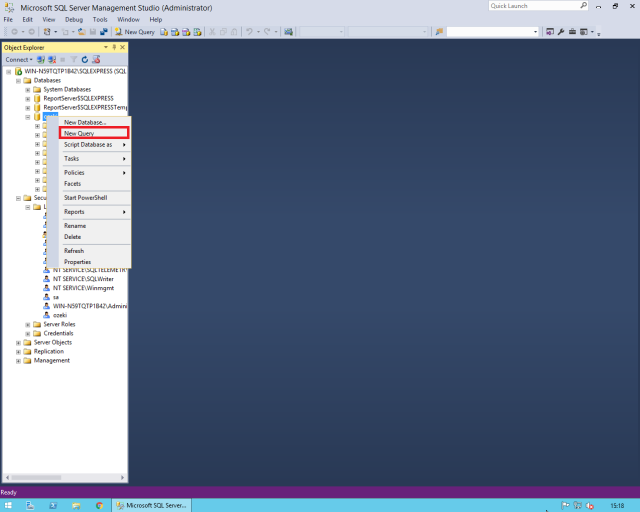The image size is (640, 512).
Task: Click the Object Explorer horizontal scrollbar thumb
Action: click(x=36, y=477)
